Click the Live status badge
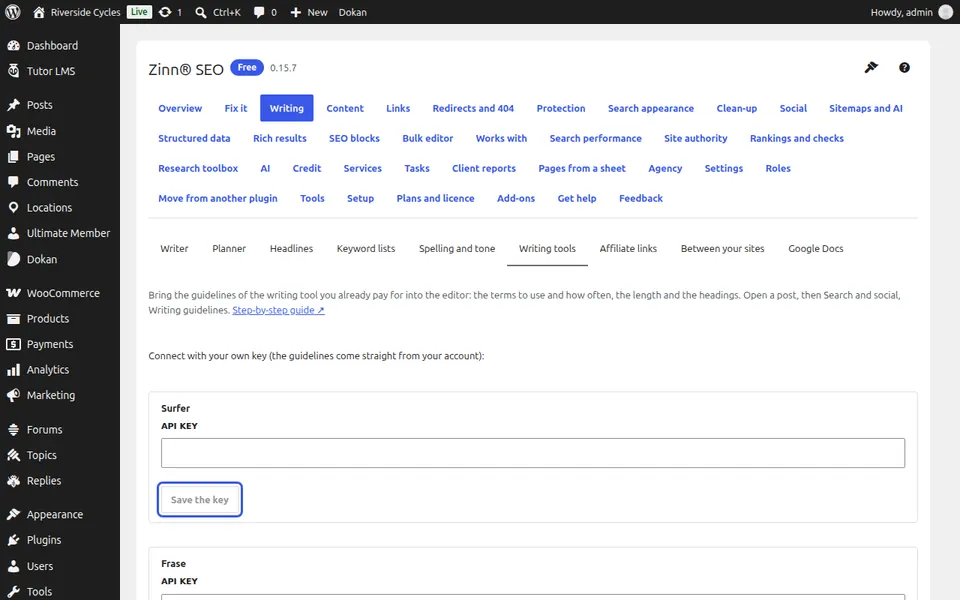Viewport: 960px width, 600px height. pos(139,12)
